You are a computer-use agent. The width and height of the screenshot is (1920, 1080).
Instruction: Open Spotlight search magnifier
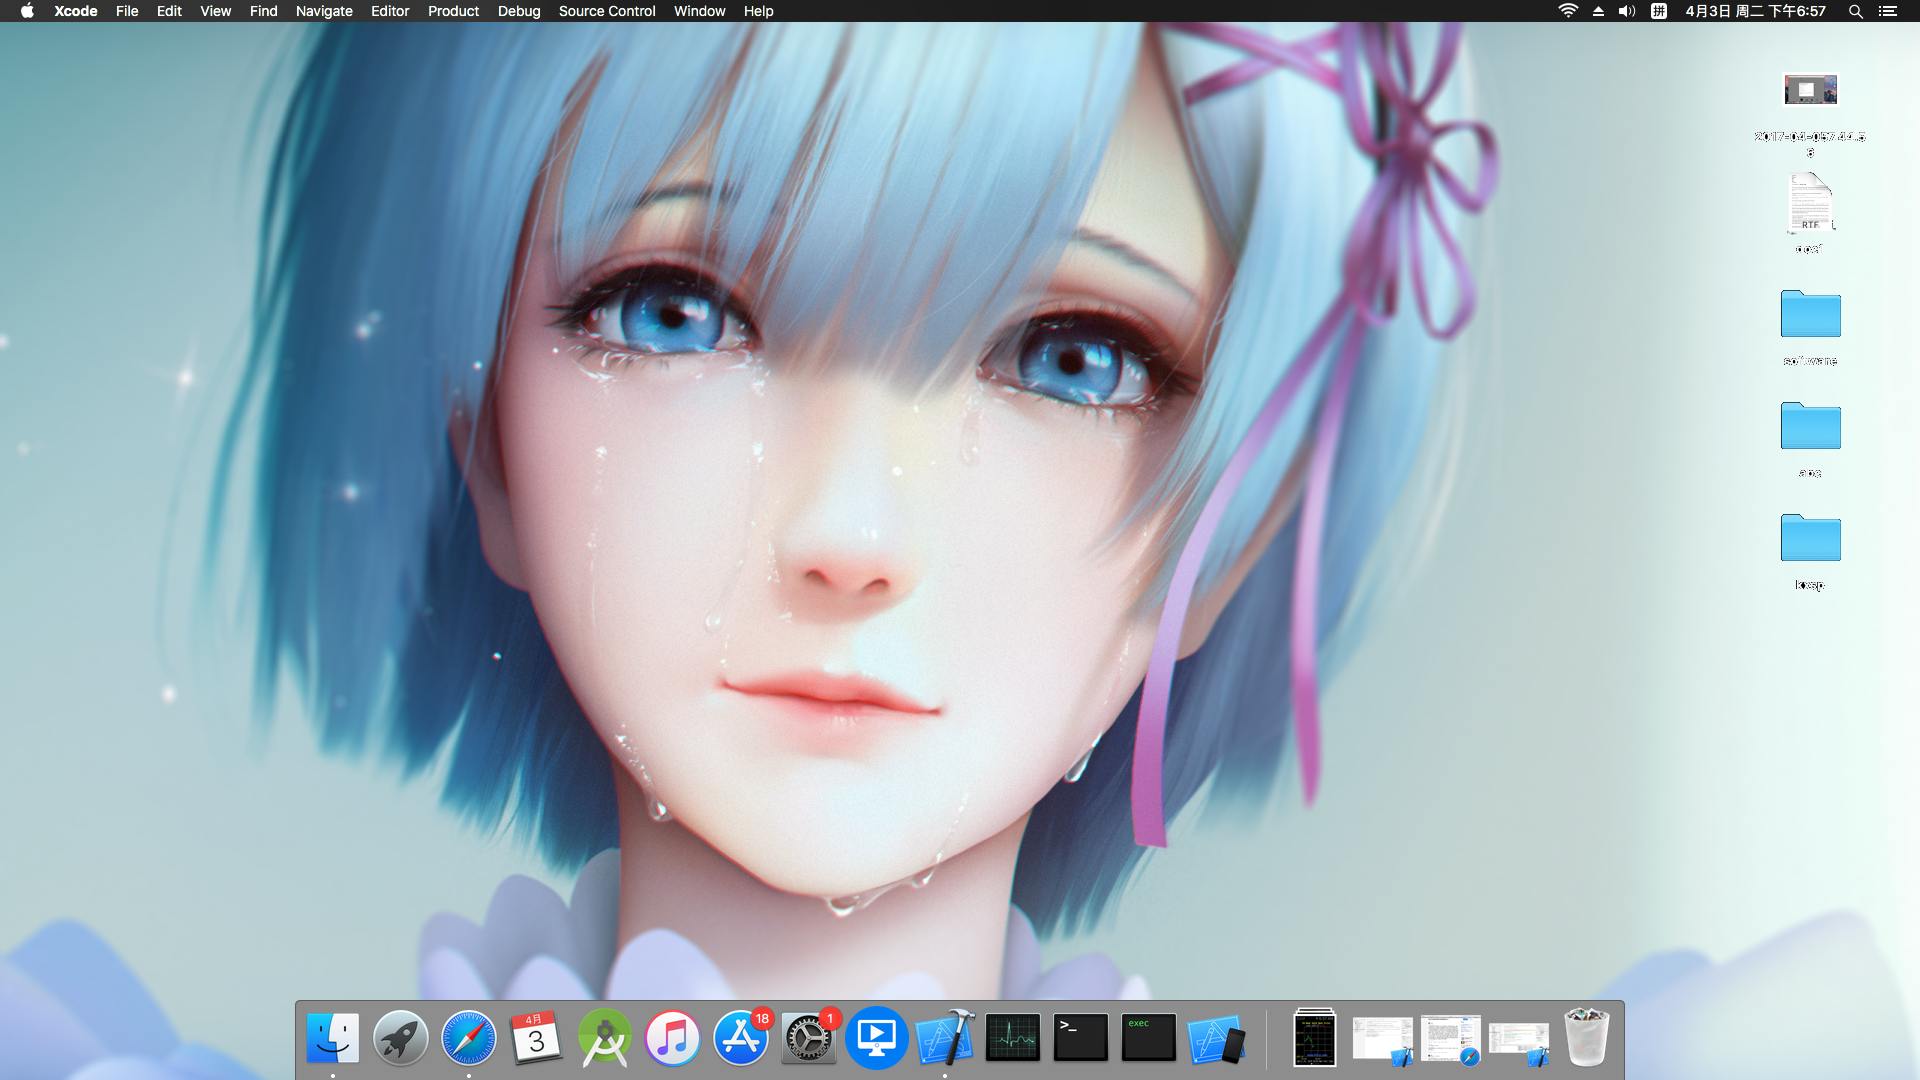[x=1855, y=11]
